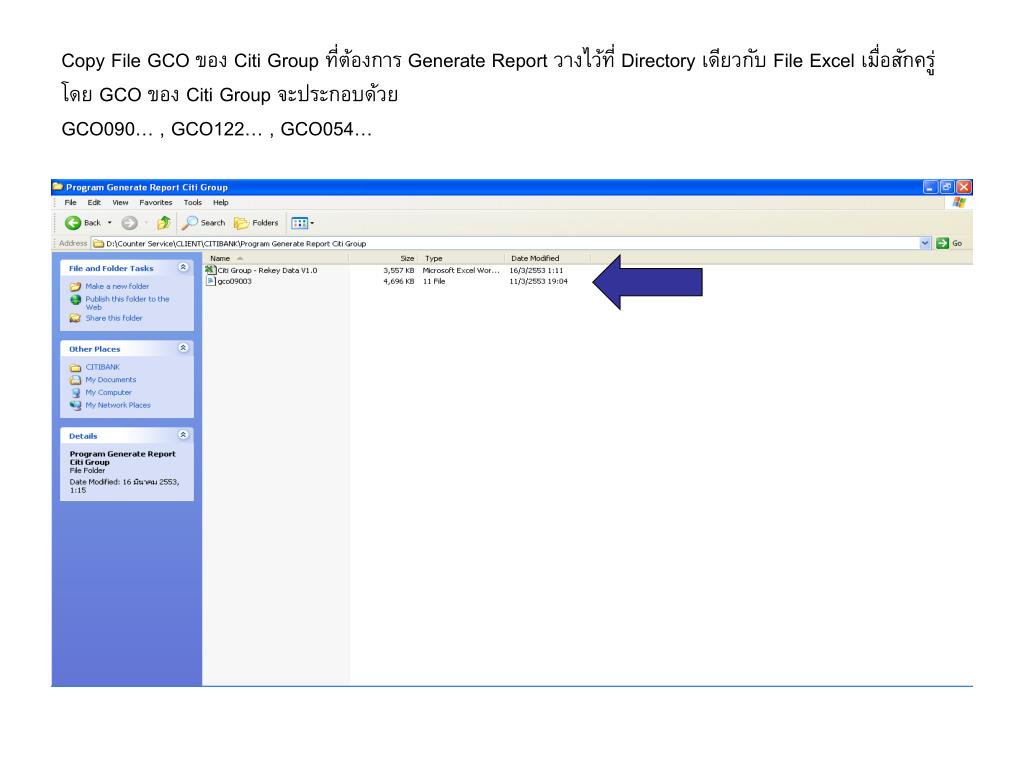Viewport: 1024px width, 768px height.
Task: Open the Search magnifier tool
Action: click(190, 223)
